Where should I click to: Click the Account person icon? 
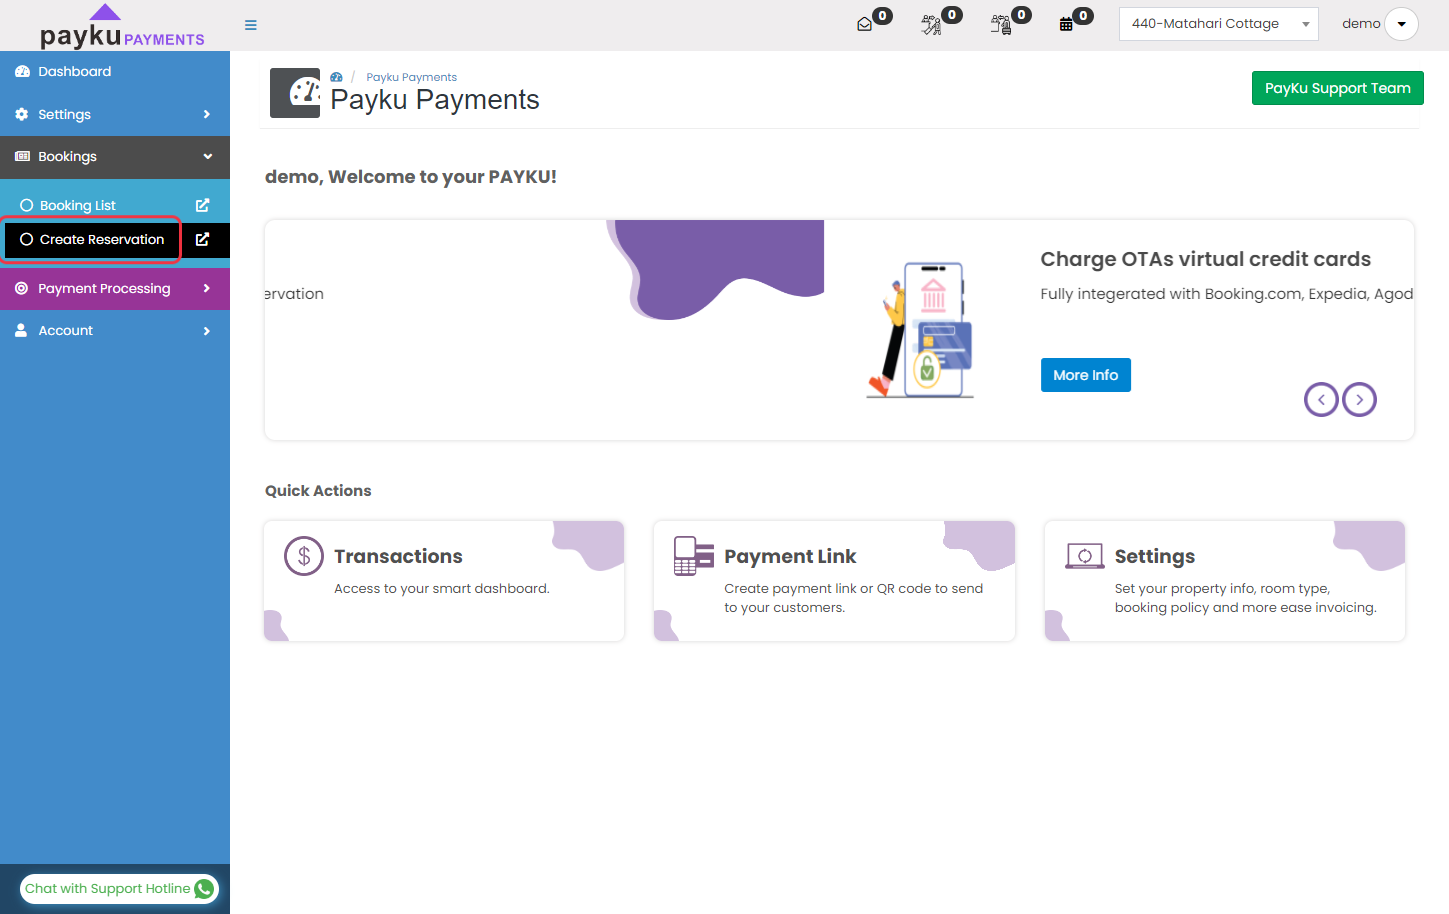[x=21, y=331]
